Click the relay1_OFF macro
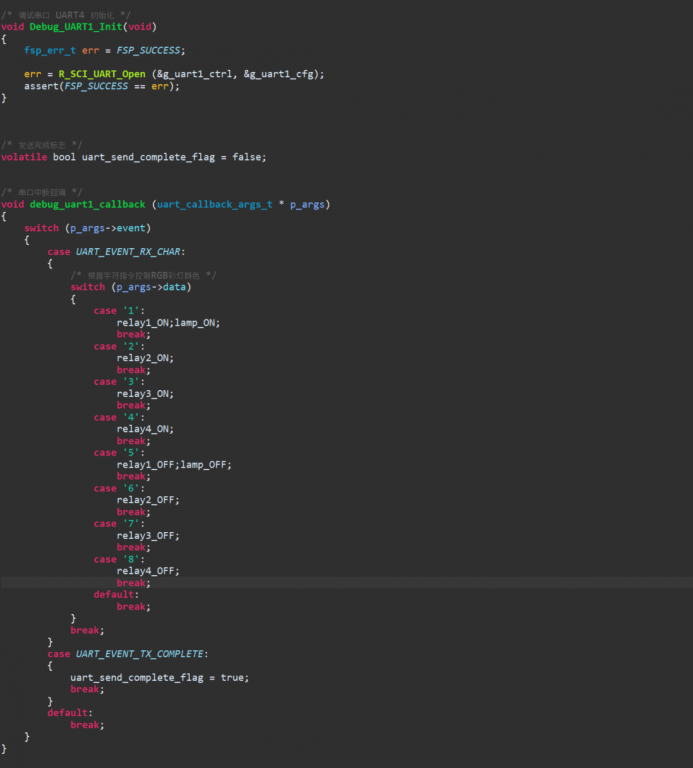This screenshot has width=693, height=768. 147,464
